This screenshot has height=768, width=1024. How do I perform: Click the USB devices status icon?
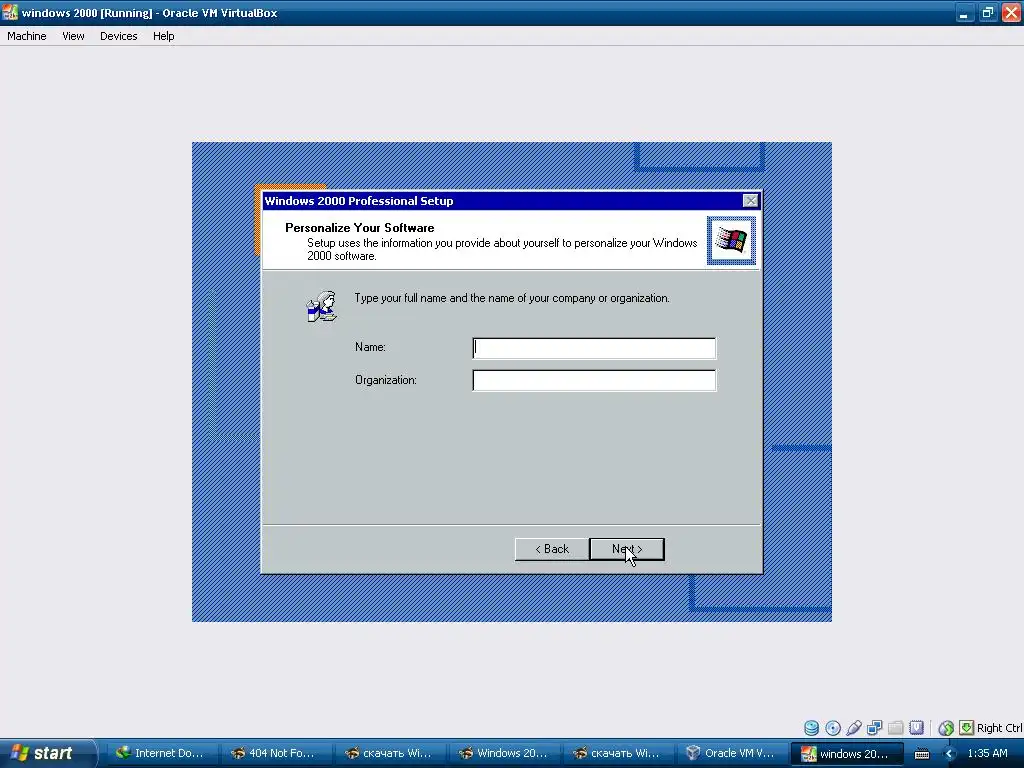pos(854,728)
